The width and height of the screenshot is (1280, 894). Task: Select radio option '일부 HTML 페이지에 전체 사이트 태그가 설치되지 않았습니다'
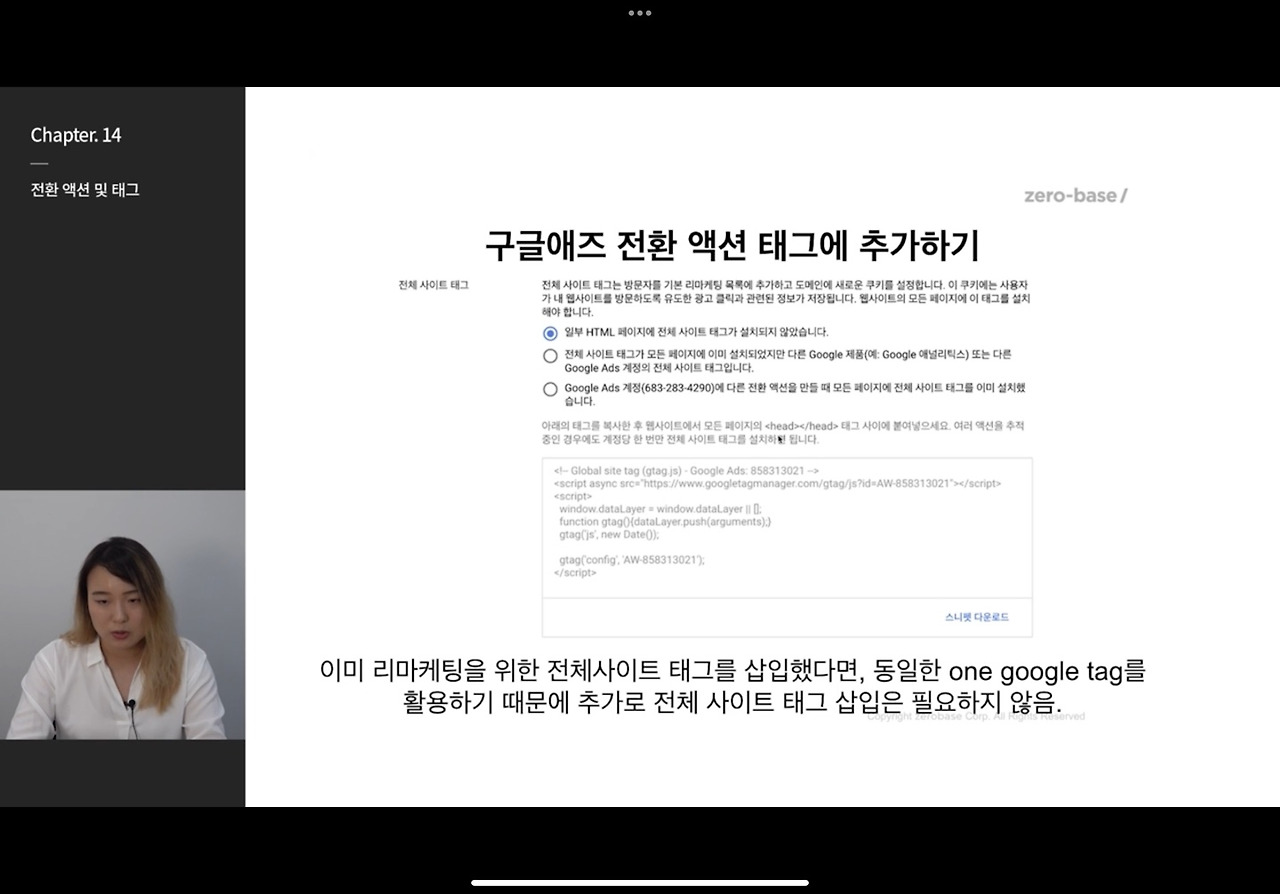point(550,333)
